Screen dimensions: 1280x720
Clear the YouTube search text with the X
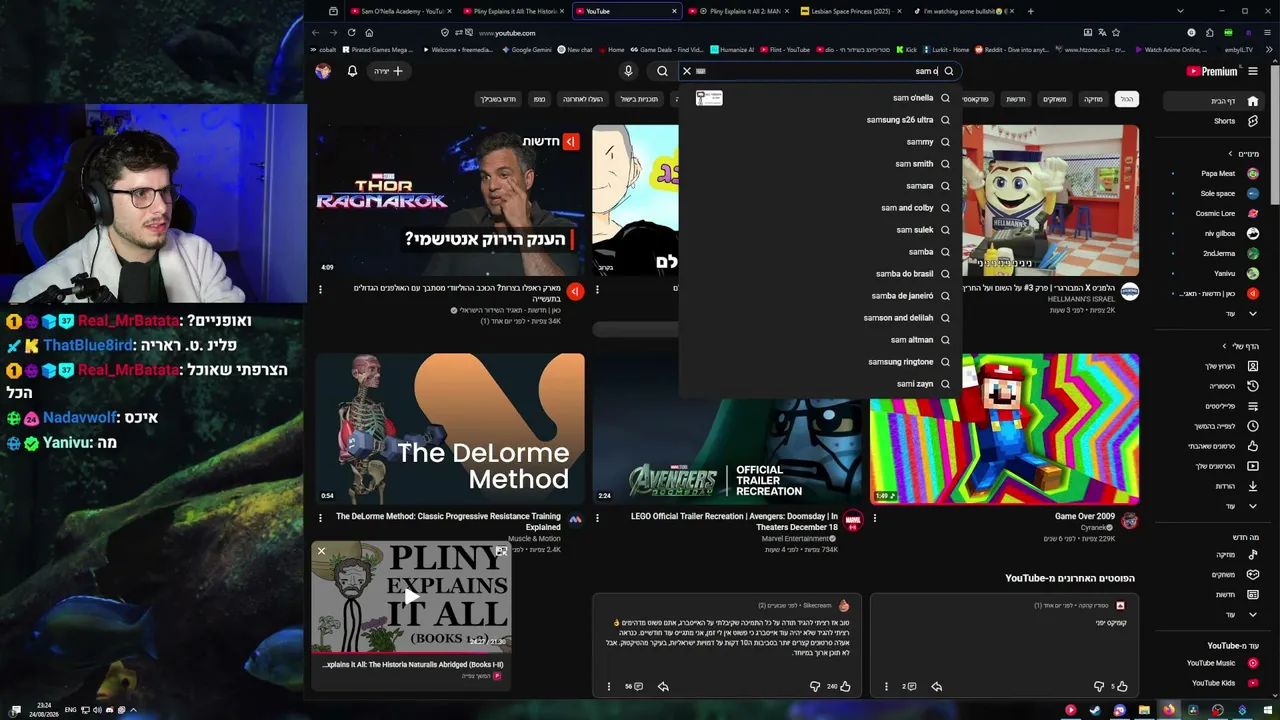coord(687,71)
